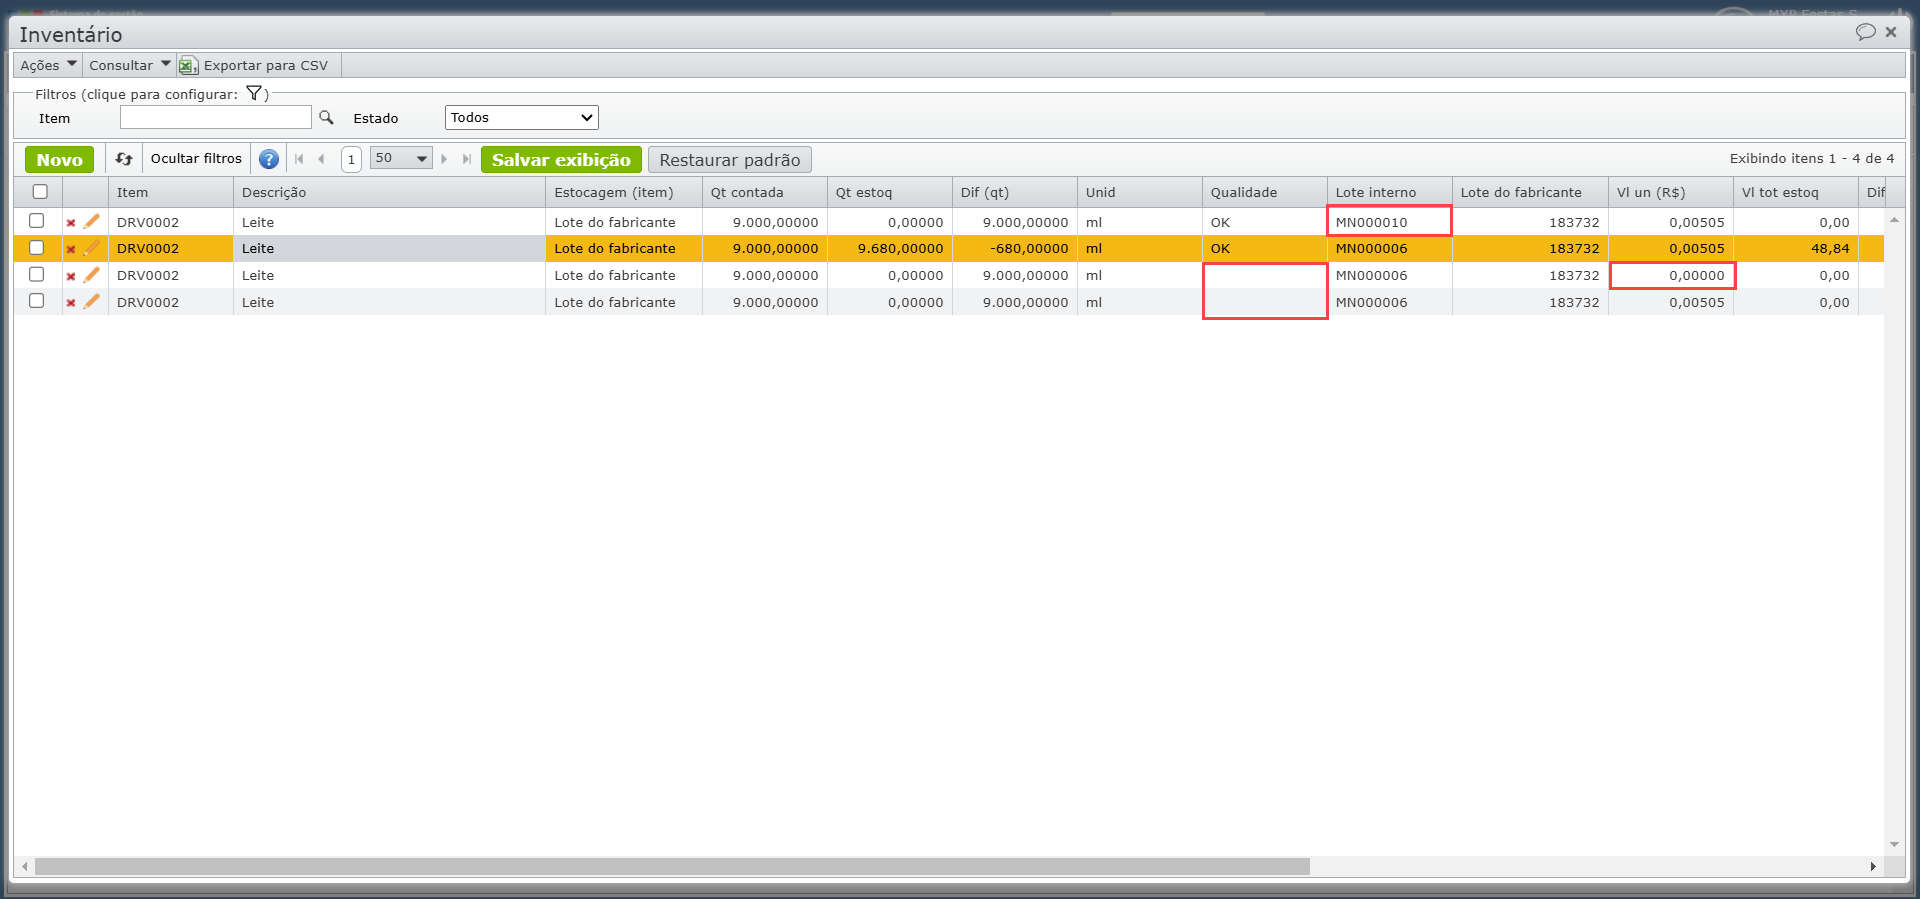The image size is (1920, 899).
Task: Tick the checkbox of the first row
Action: click(x=37, y=221)
